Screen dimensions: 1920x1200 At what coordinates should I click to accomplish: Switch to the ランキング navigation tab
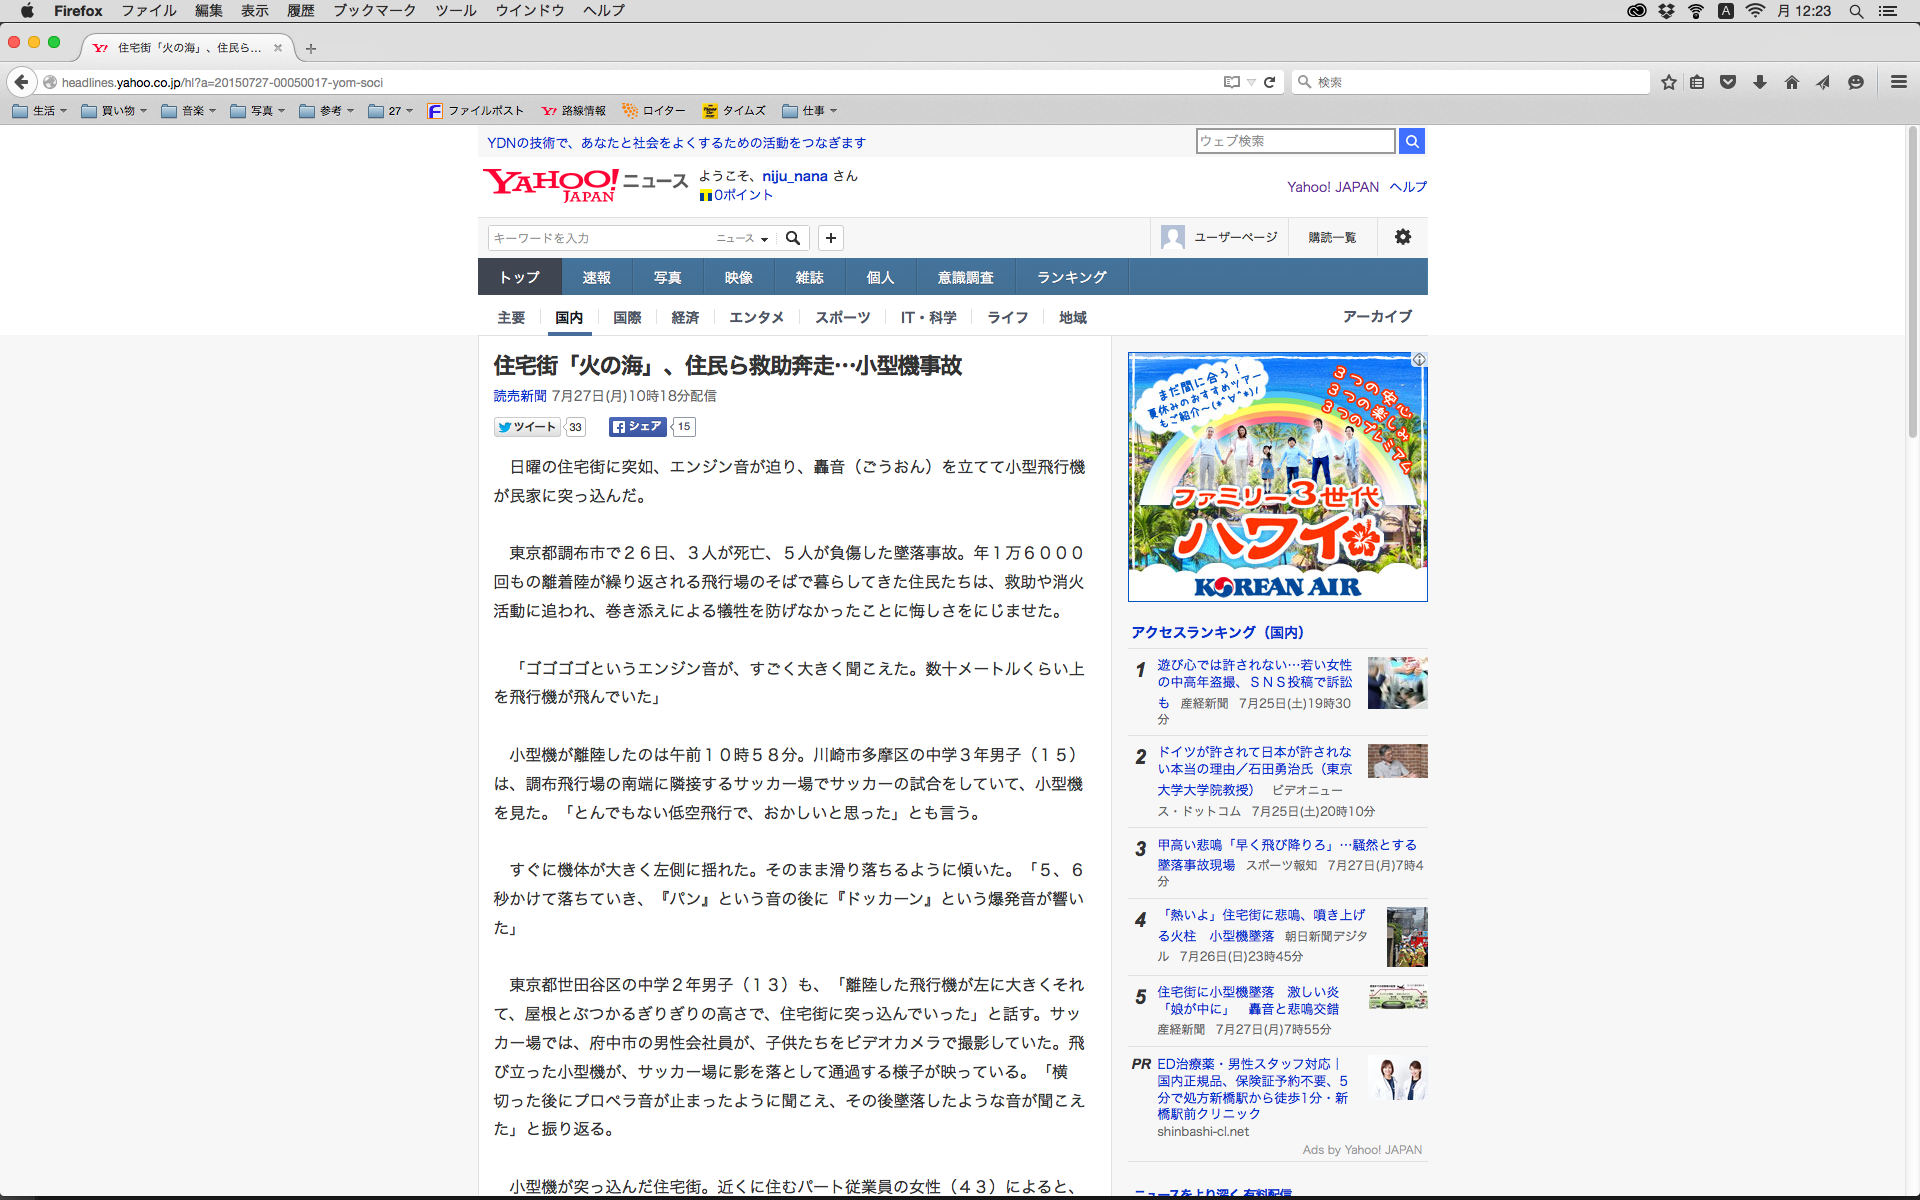pyautogui.click(x=1071, y=277)
